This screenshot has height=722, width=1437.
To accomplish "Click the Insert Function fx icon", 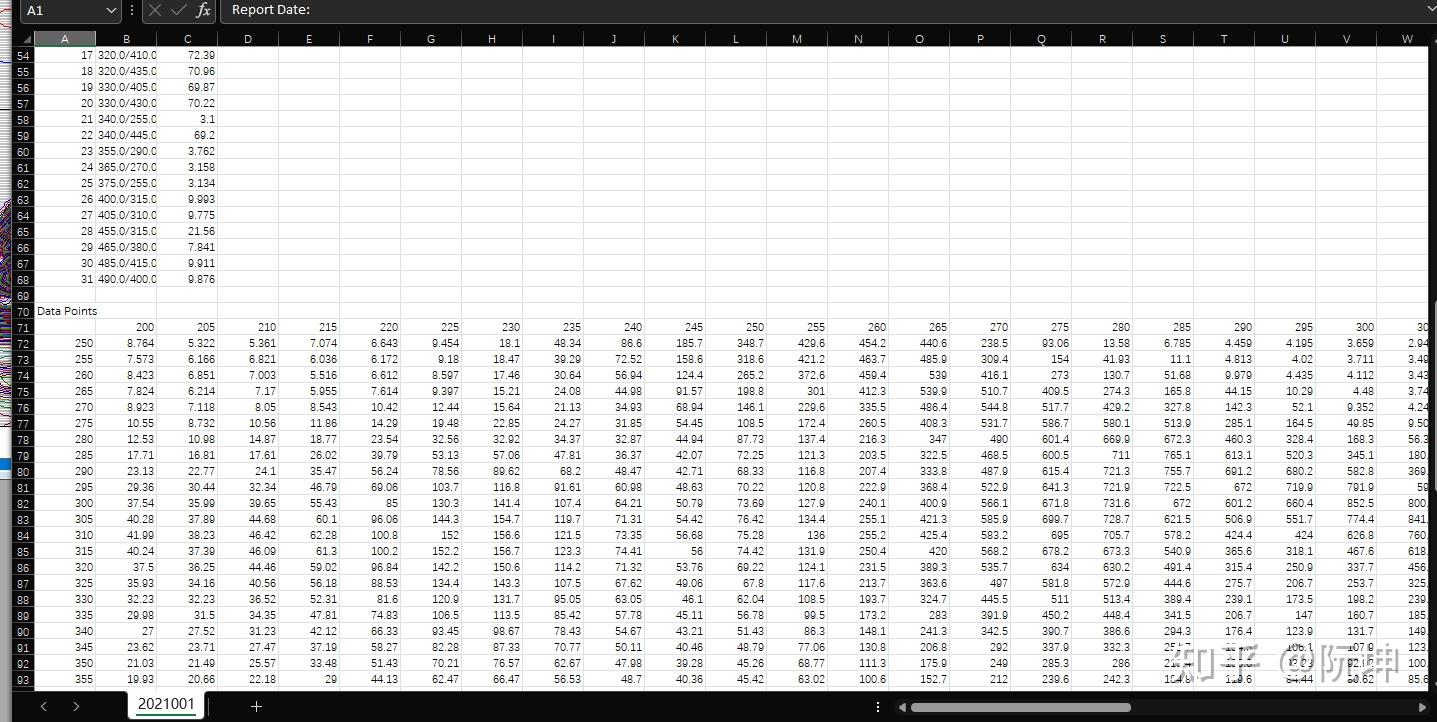I will 203,10.
